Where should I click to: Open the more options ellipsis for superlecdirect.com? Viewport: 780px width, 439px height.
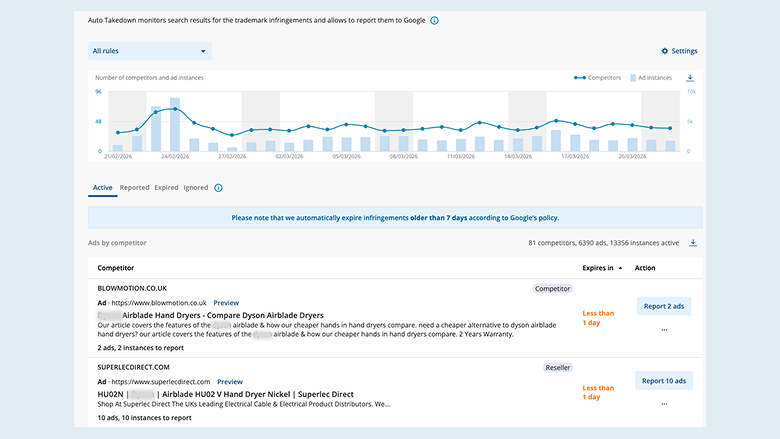click(x=664, y=404)
